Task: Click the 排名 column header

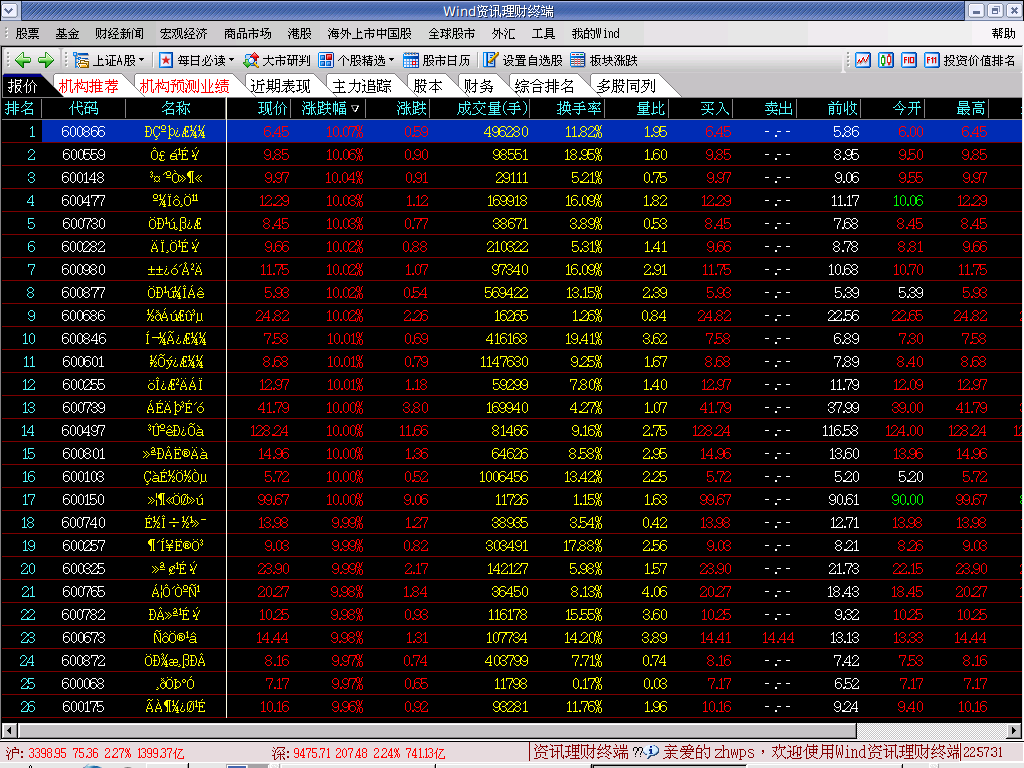Action: click(x=20, y=108)
